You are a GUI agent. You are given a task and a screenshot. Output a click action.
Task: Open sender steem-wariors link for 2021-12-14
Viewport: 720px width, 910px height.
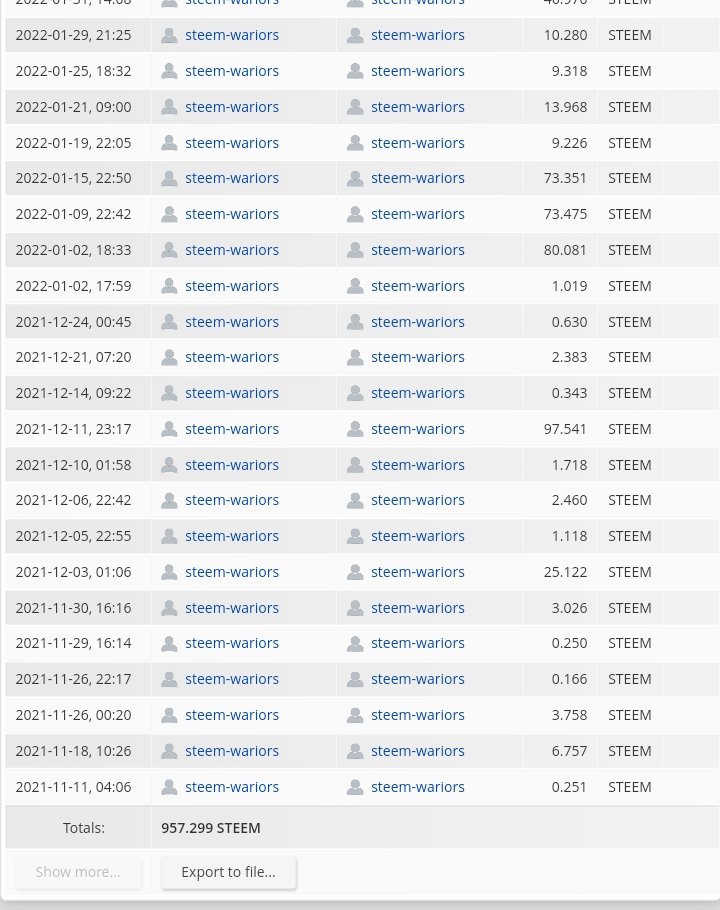point(232,393)
